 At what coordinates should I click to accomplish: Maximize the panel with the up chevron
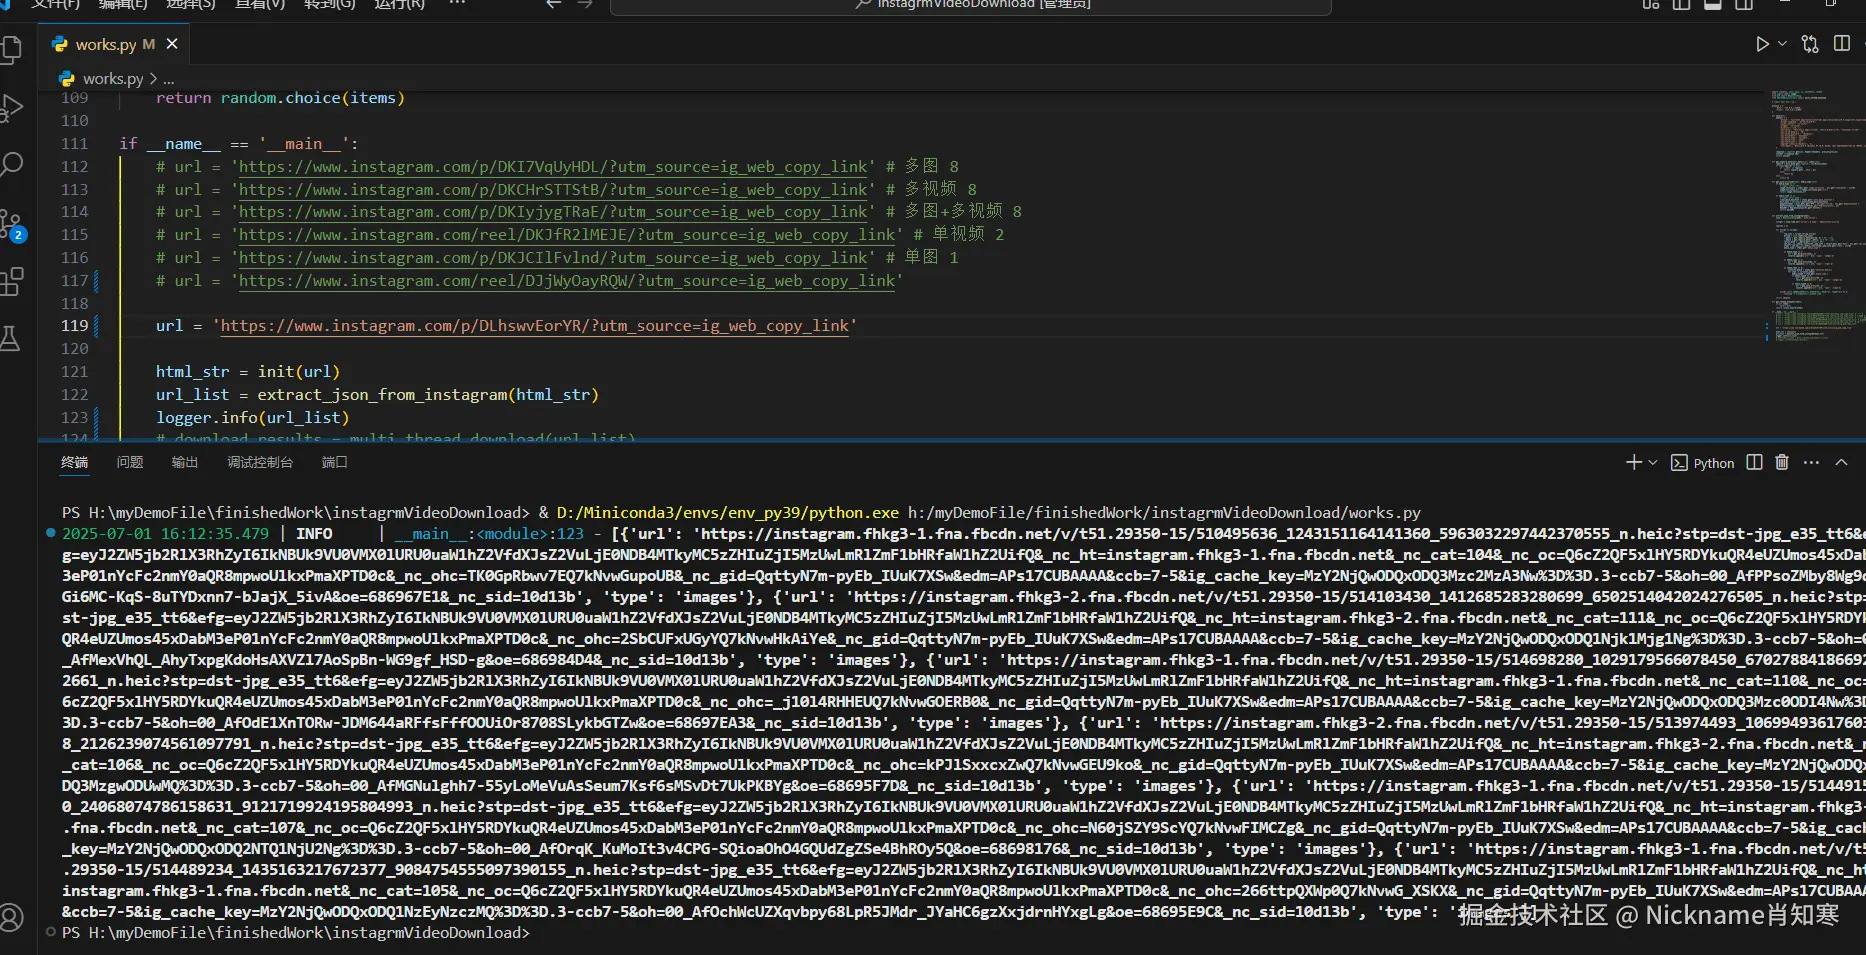pos(1841,462)
